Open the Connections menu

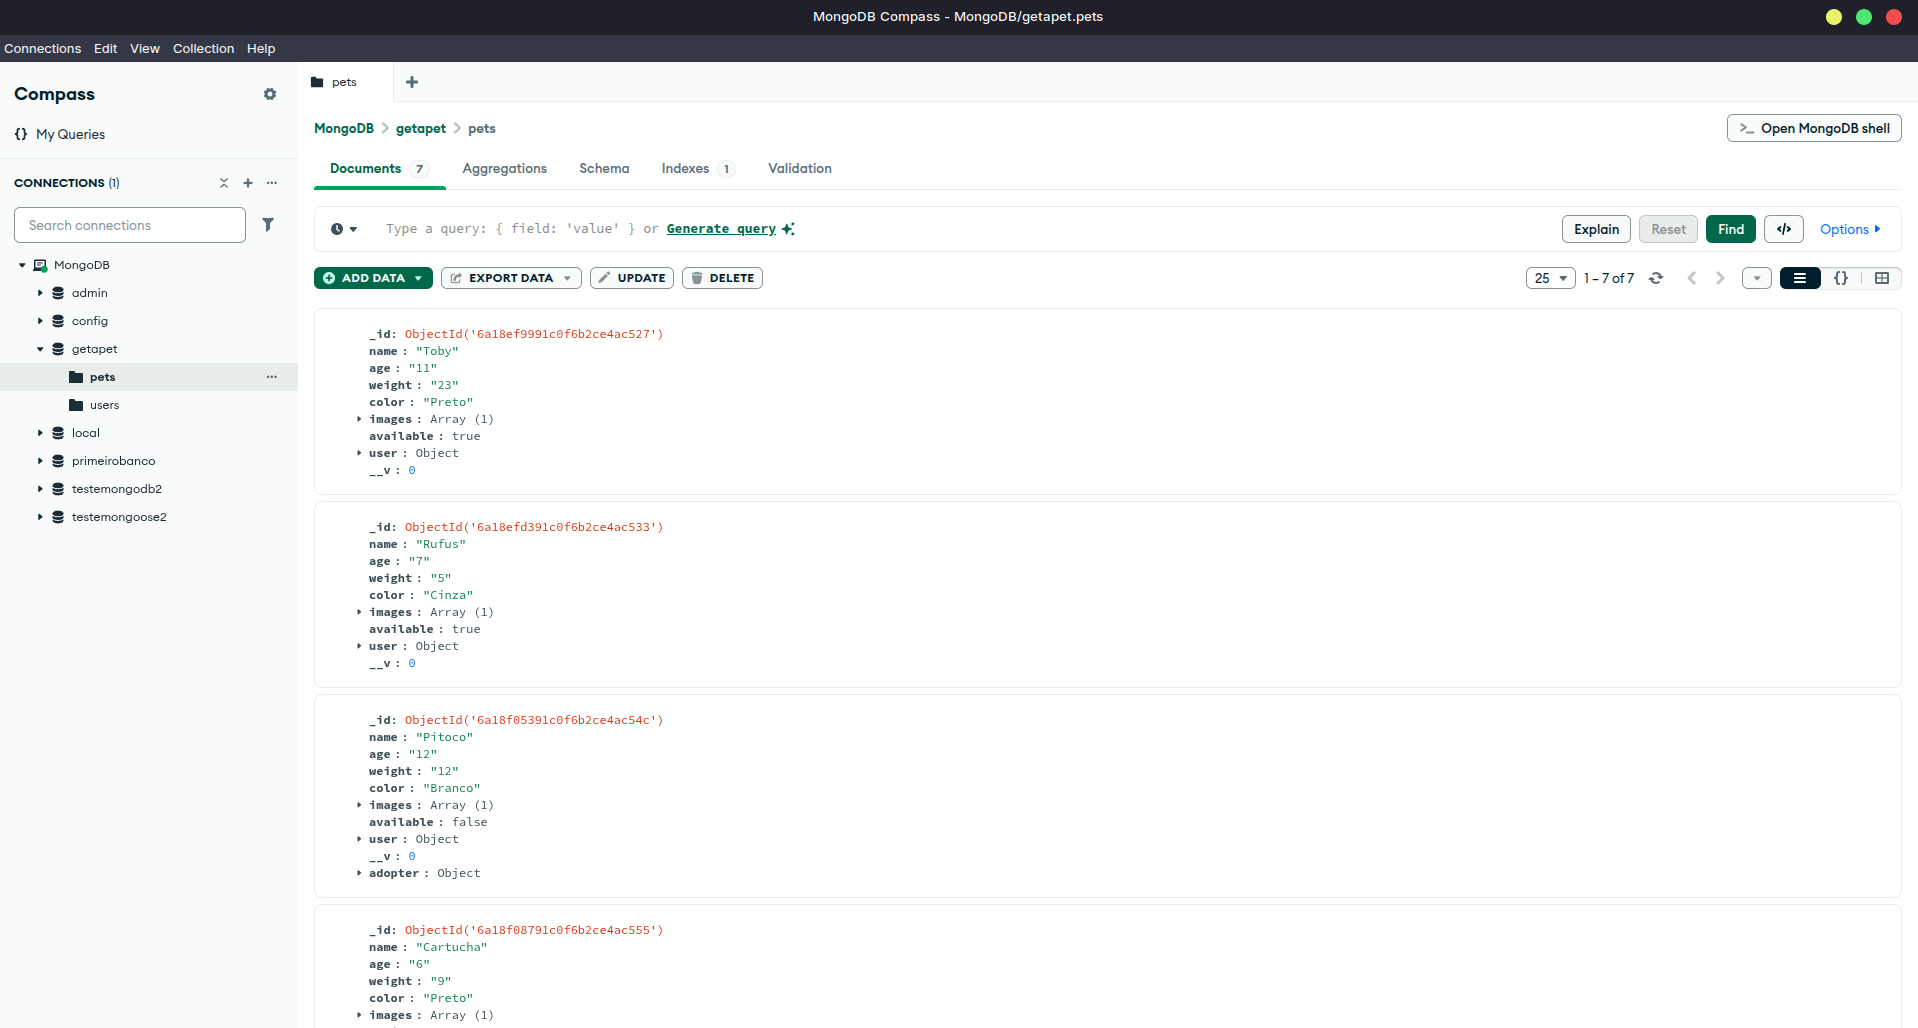coord(42,48)
